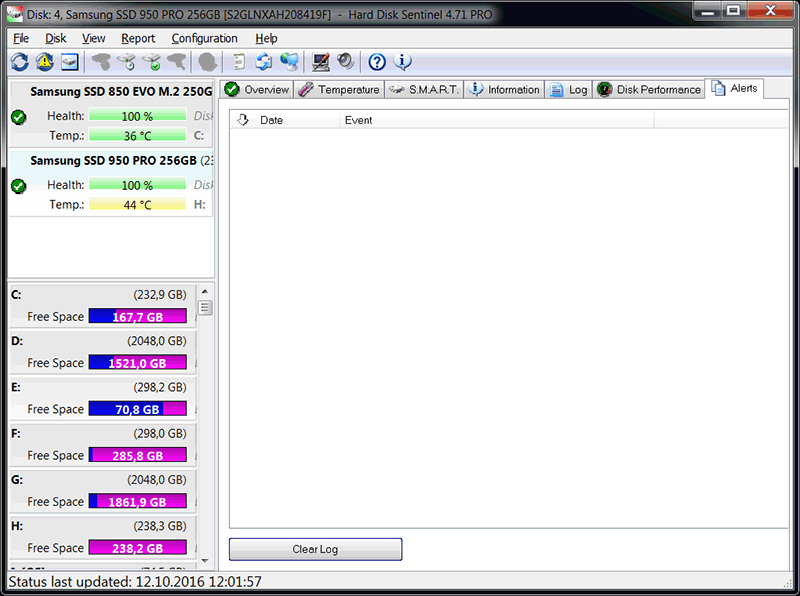
Task: Click the envelope with blue arrows toolbar icon
Action: (x=264, y=62)
